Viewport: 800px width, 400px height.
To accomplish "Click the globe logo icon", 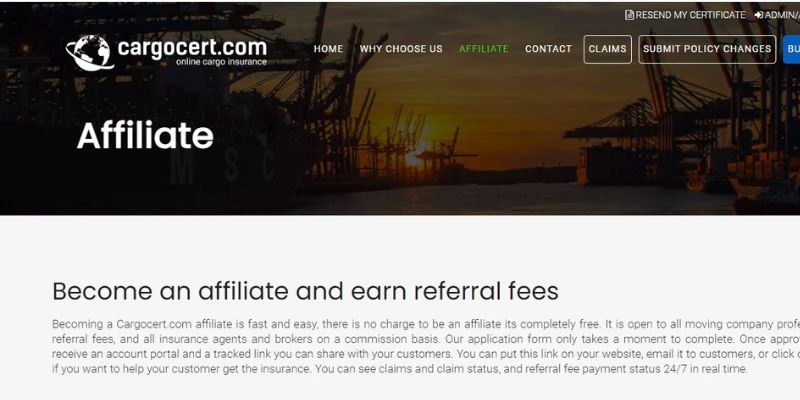I will tap(89, 53).
